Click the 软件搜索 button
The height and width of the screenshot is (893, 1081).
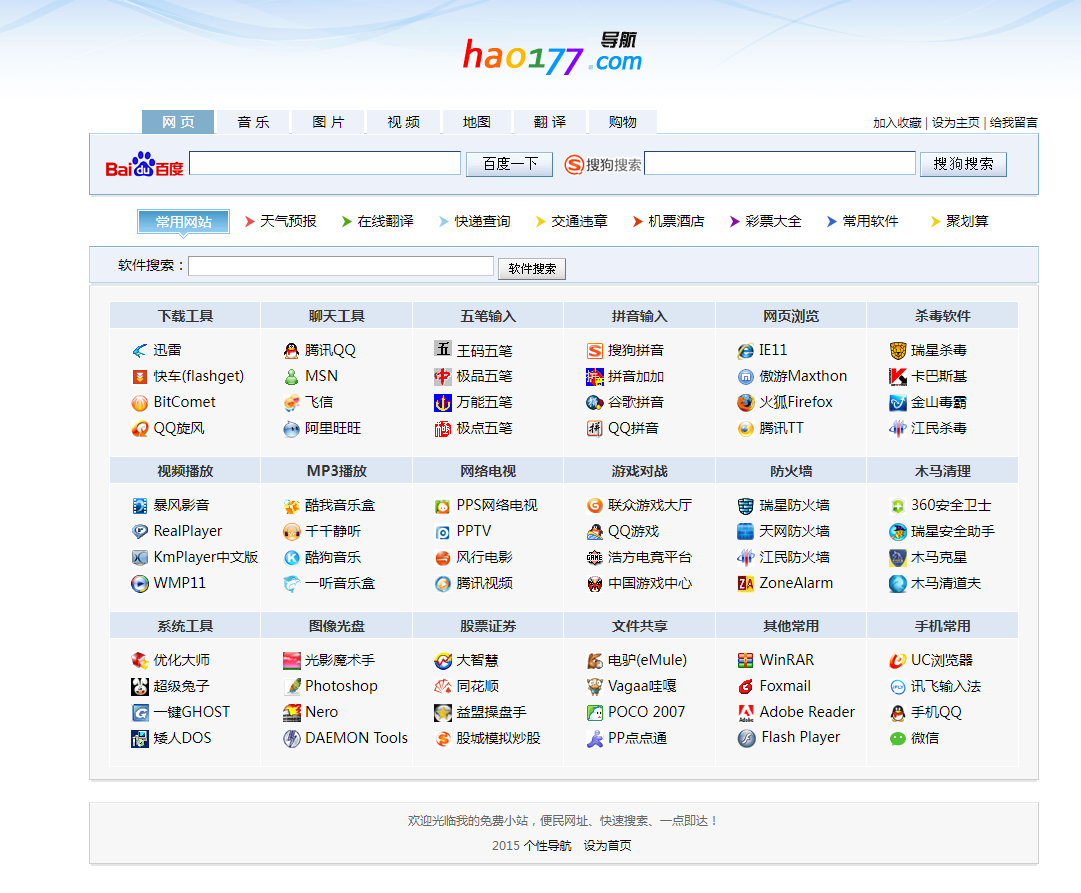click(x=532, y=269)
